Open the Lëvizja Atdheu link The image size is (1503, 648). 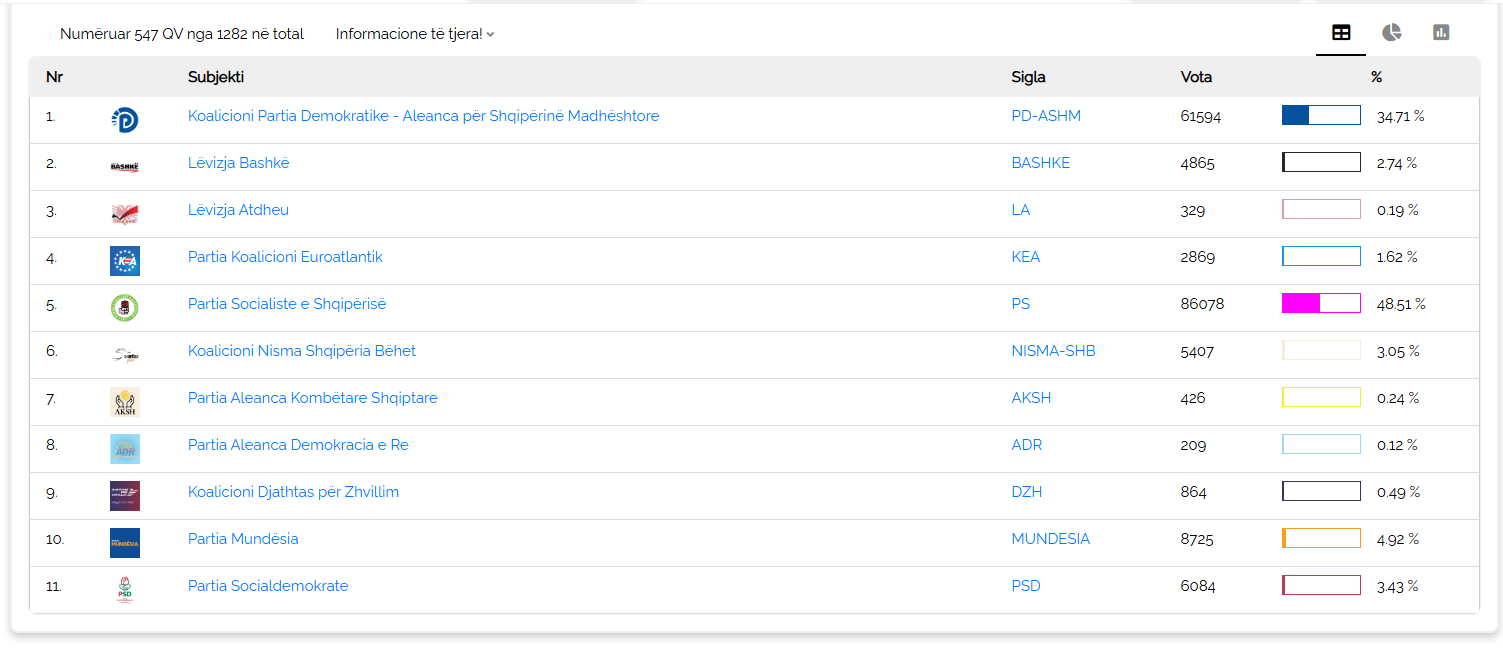click(238, 210)
